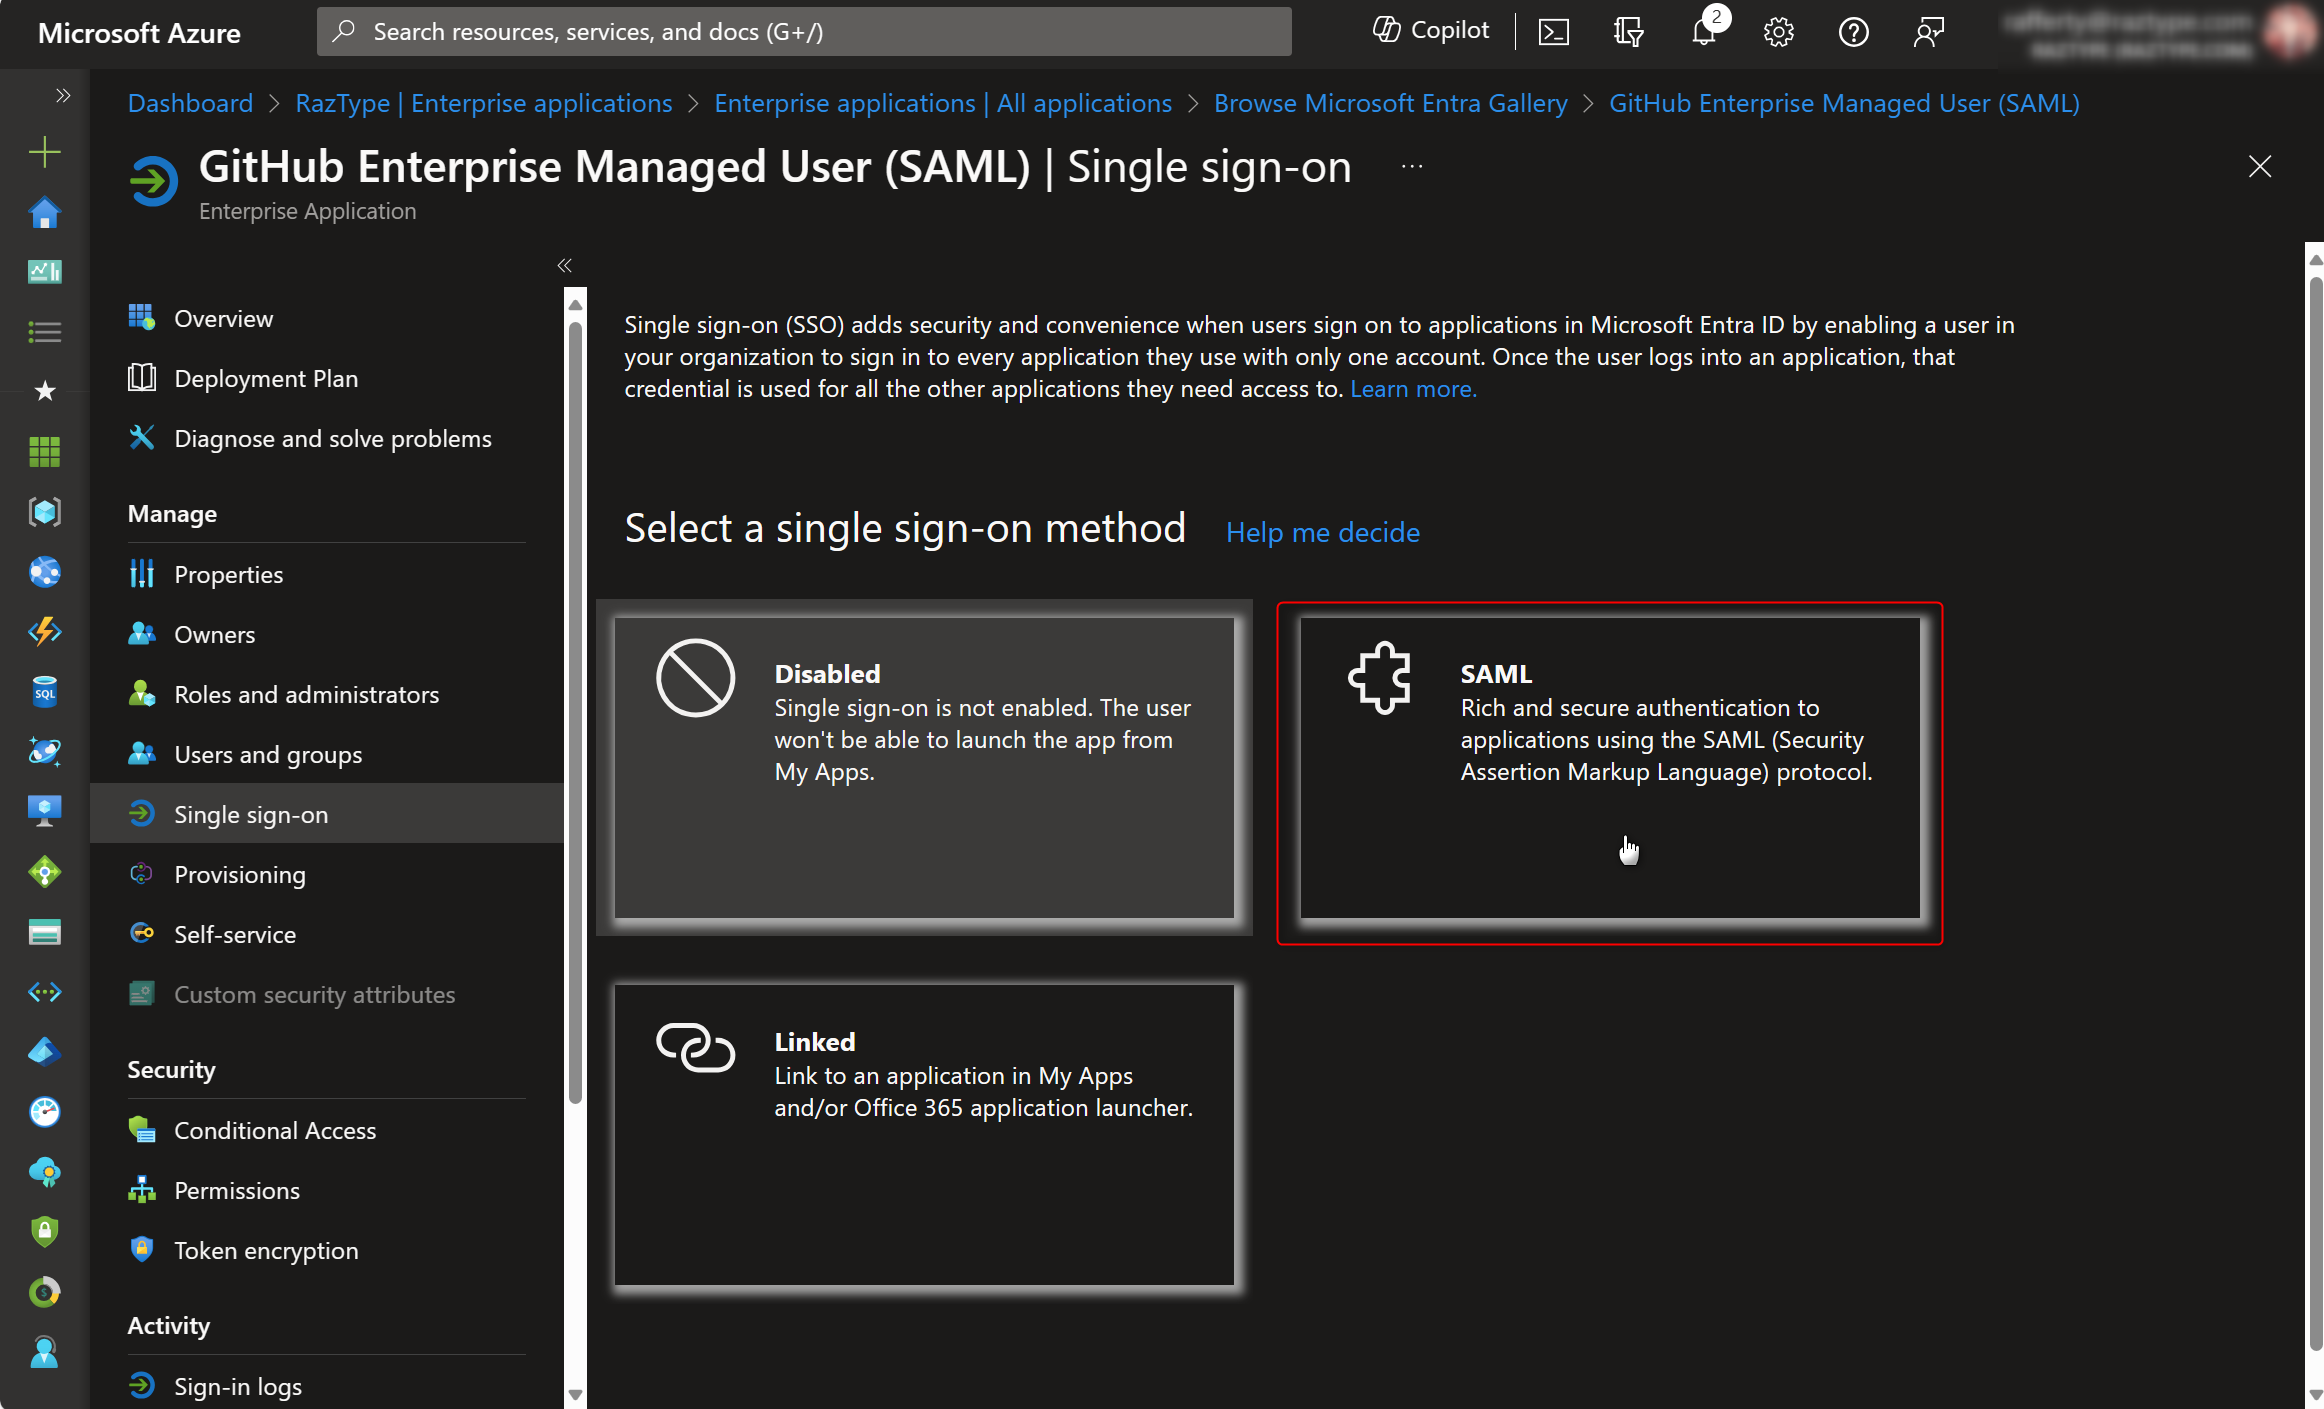Open Provisioning in the Manage menu
Image resolution: width=2324 pixels, height=1409 pixels.
point(240,874)
